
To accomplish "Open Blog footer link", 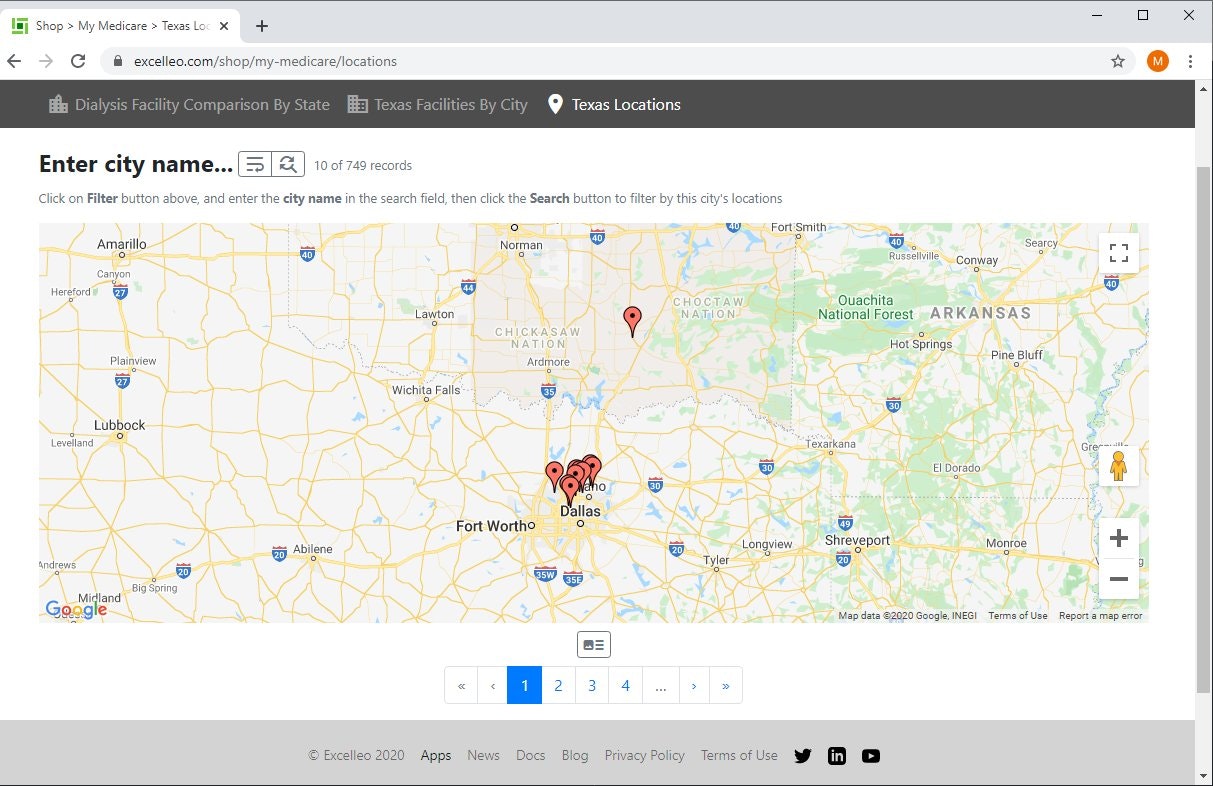I will click(575, 756).
